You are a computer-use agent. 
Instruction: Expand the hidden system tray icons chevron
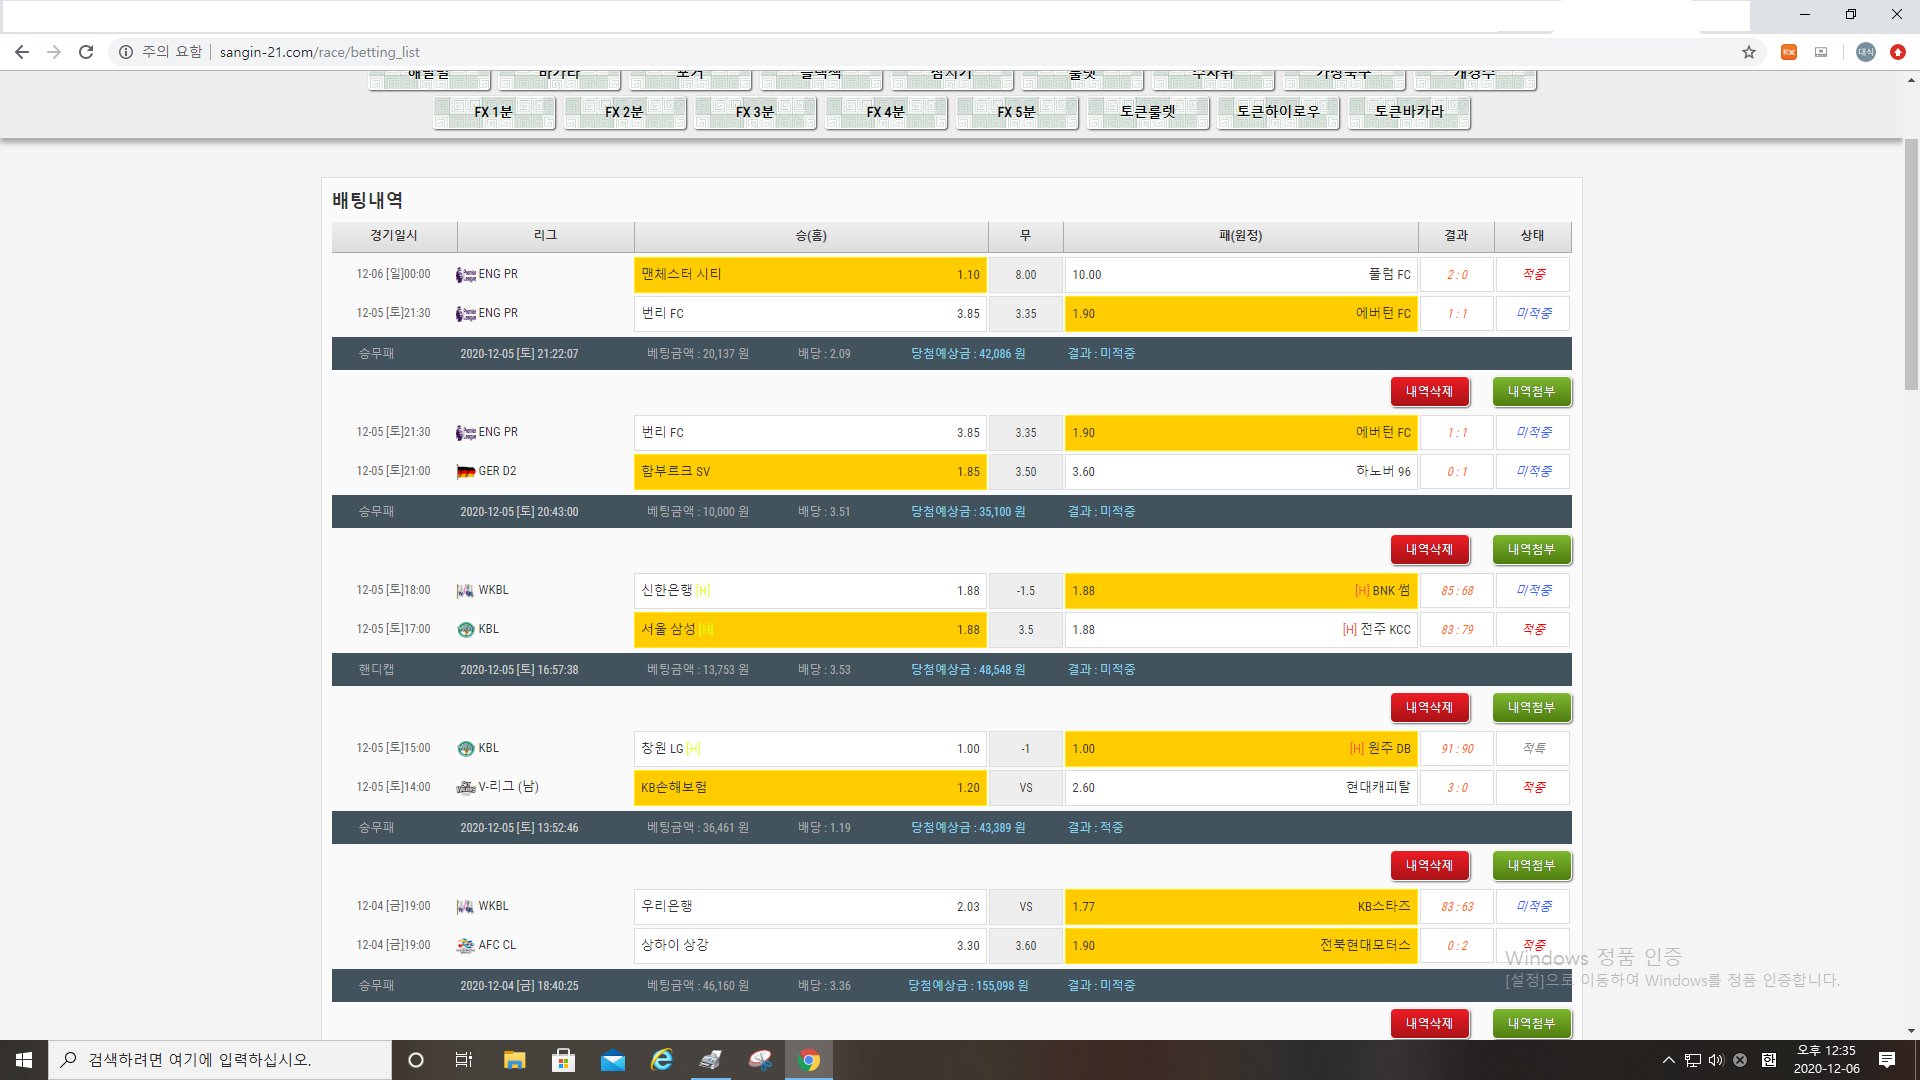pyautogui.click(x=1668, y=1060)
